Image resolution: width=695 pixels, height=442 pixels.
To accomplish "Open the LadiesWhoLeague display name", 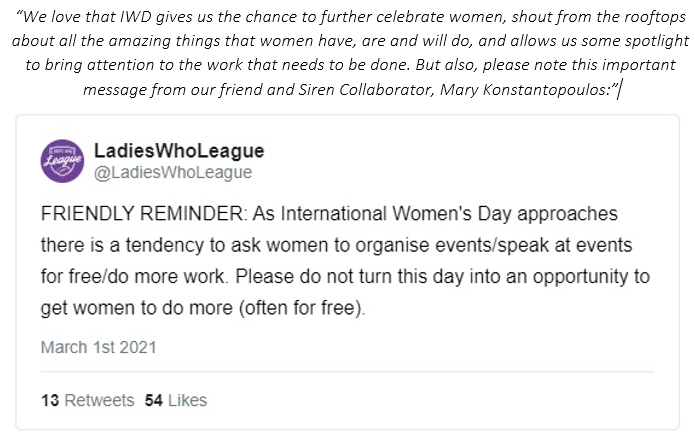I will click(x=178, y=152).
